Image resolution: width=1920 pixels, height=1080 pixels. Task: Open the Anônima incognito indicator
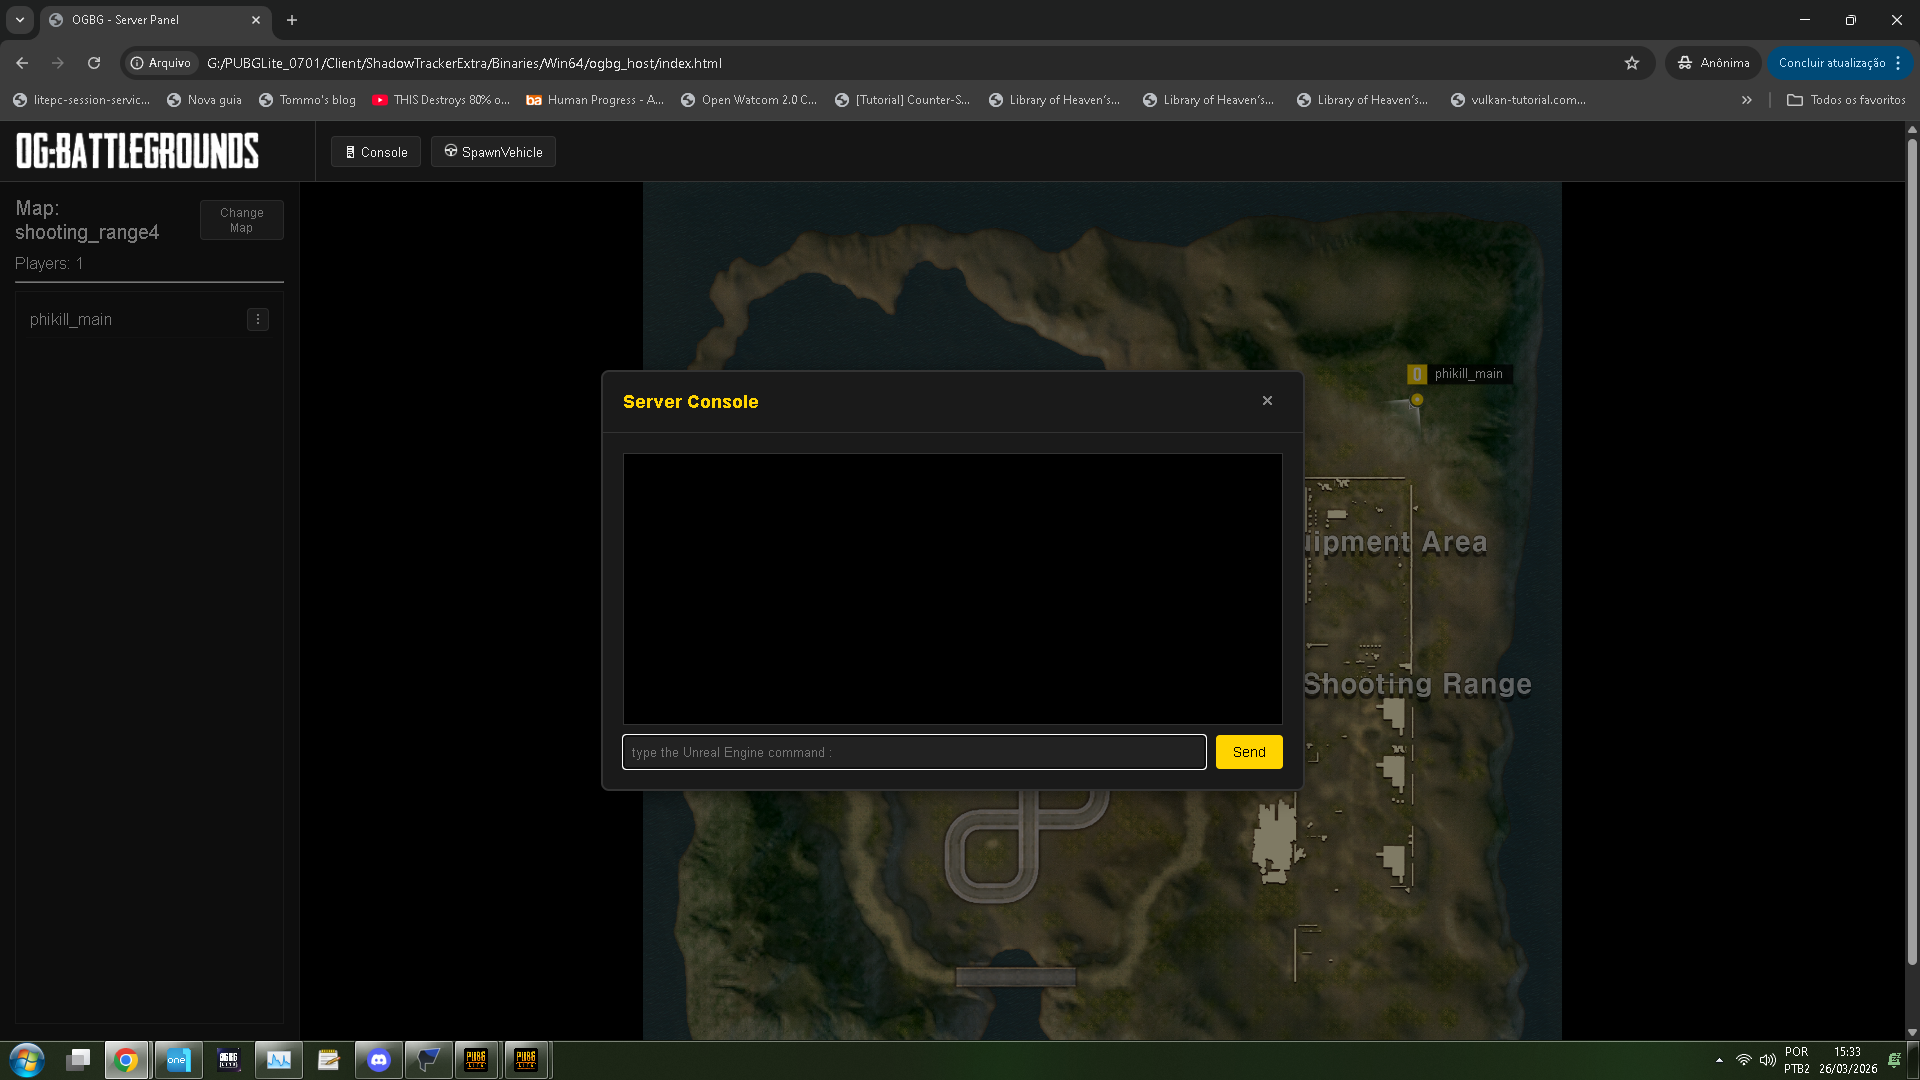pos(1714,63)
